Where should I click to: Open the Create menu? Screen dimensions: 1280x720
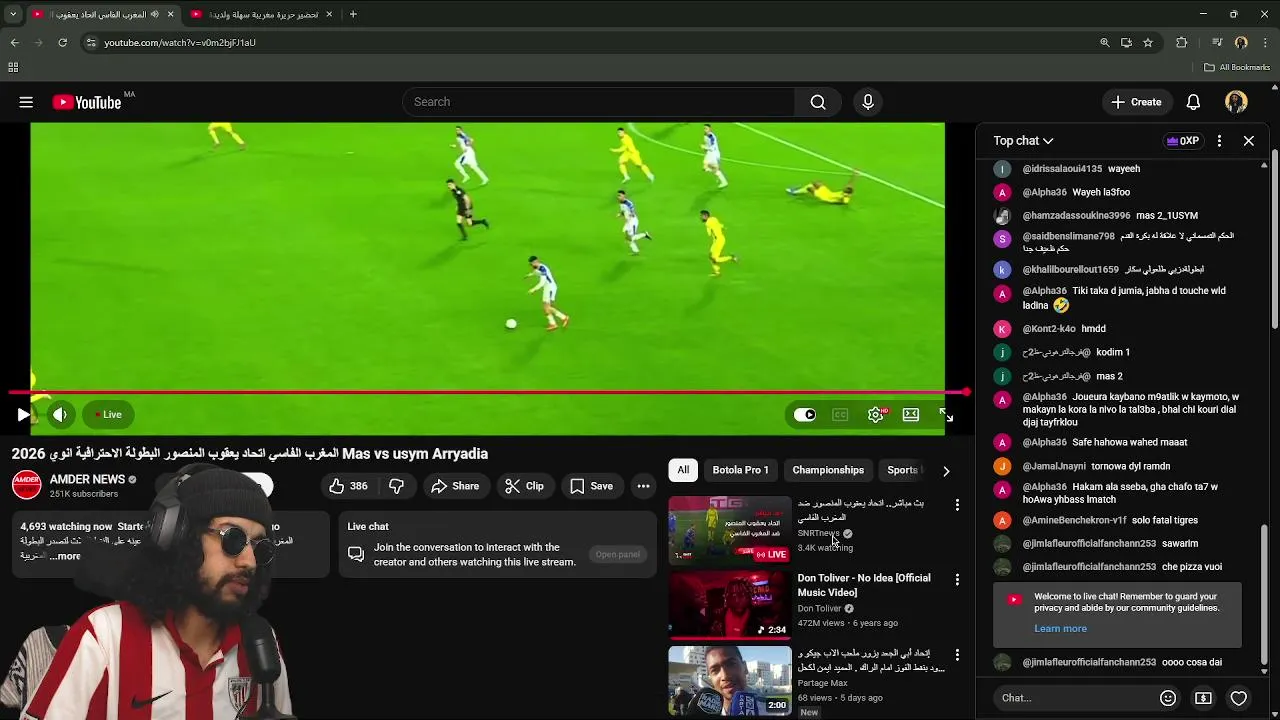click(1136, 102)
